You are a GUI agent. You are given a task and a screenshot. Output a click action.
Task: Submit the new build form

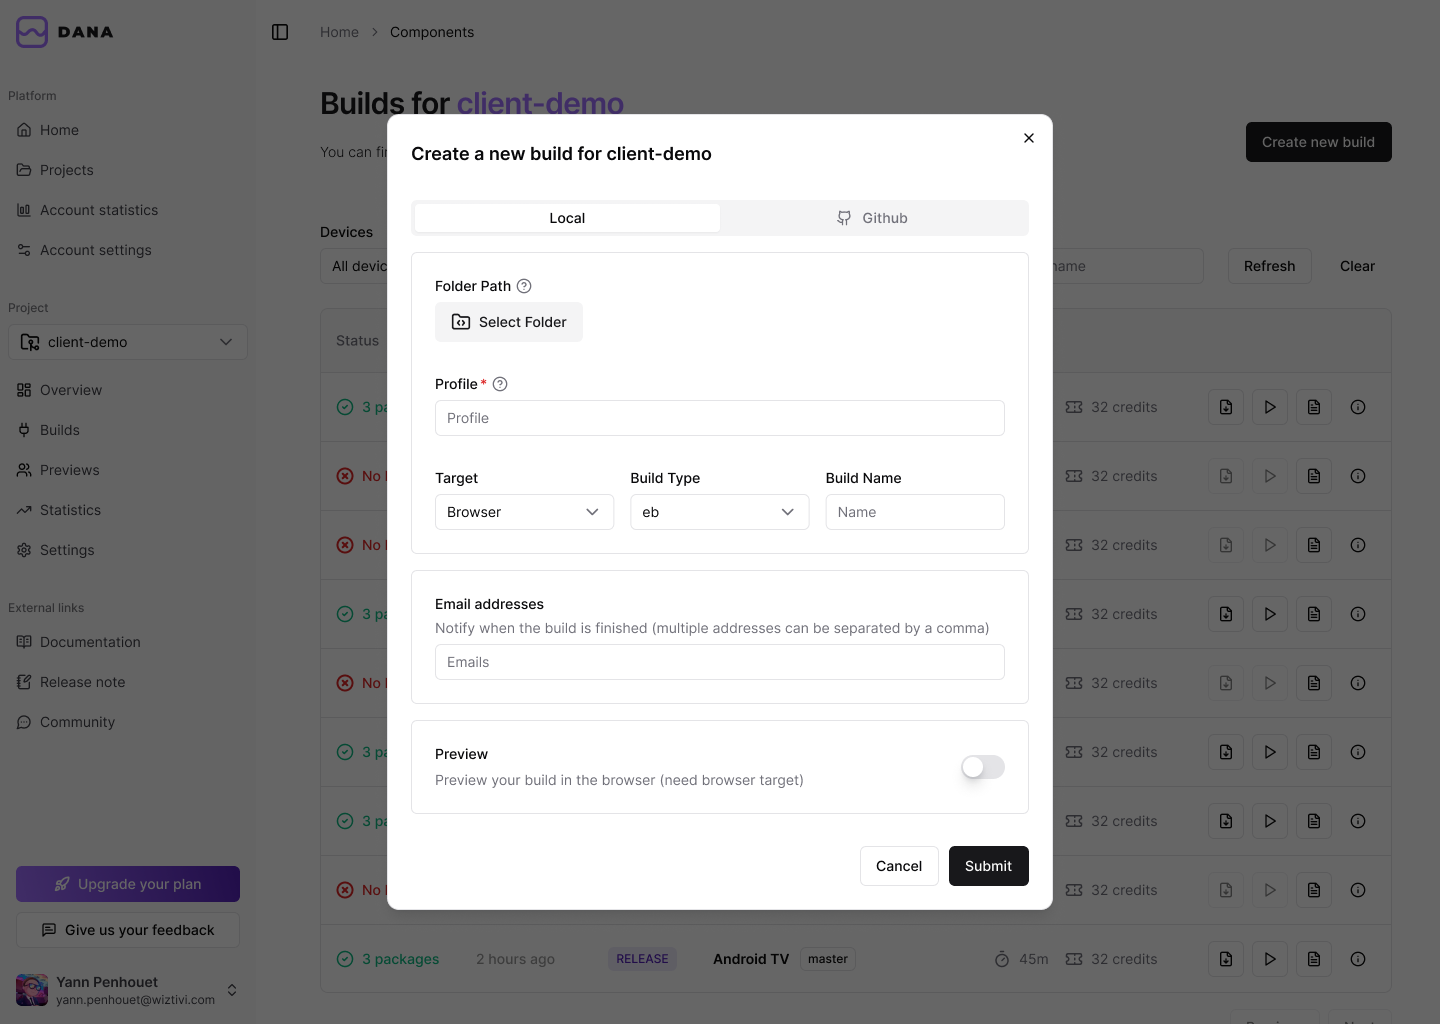coord(988,865)
